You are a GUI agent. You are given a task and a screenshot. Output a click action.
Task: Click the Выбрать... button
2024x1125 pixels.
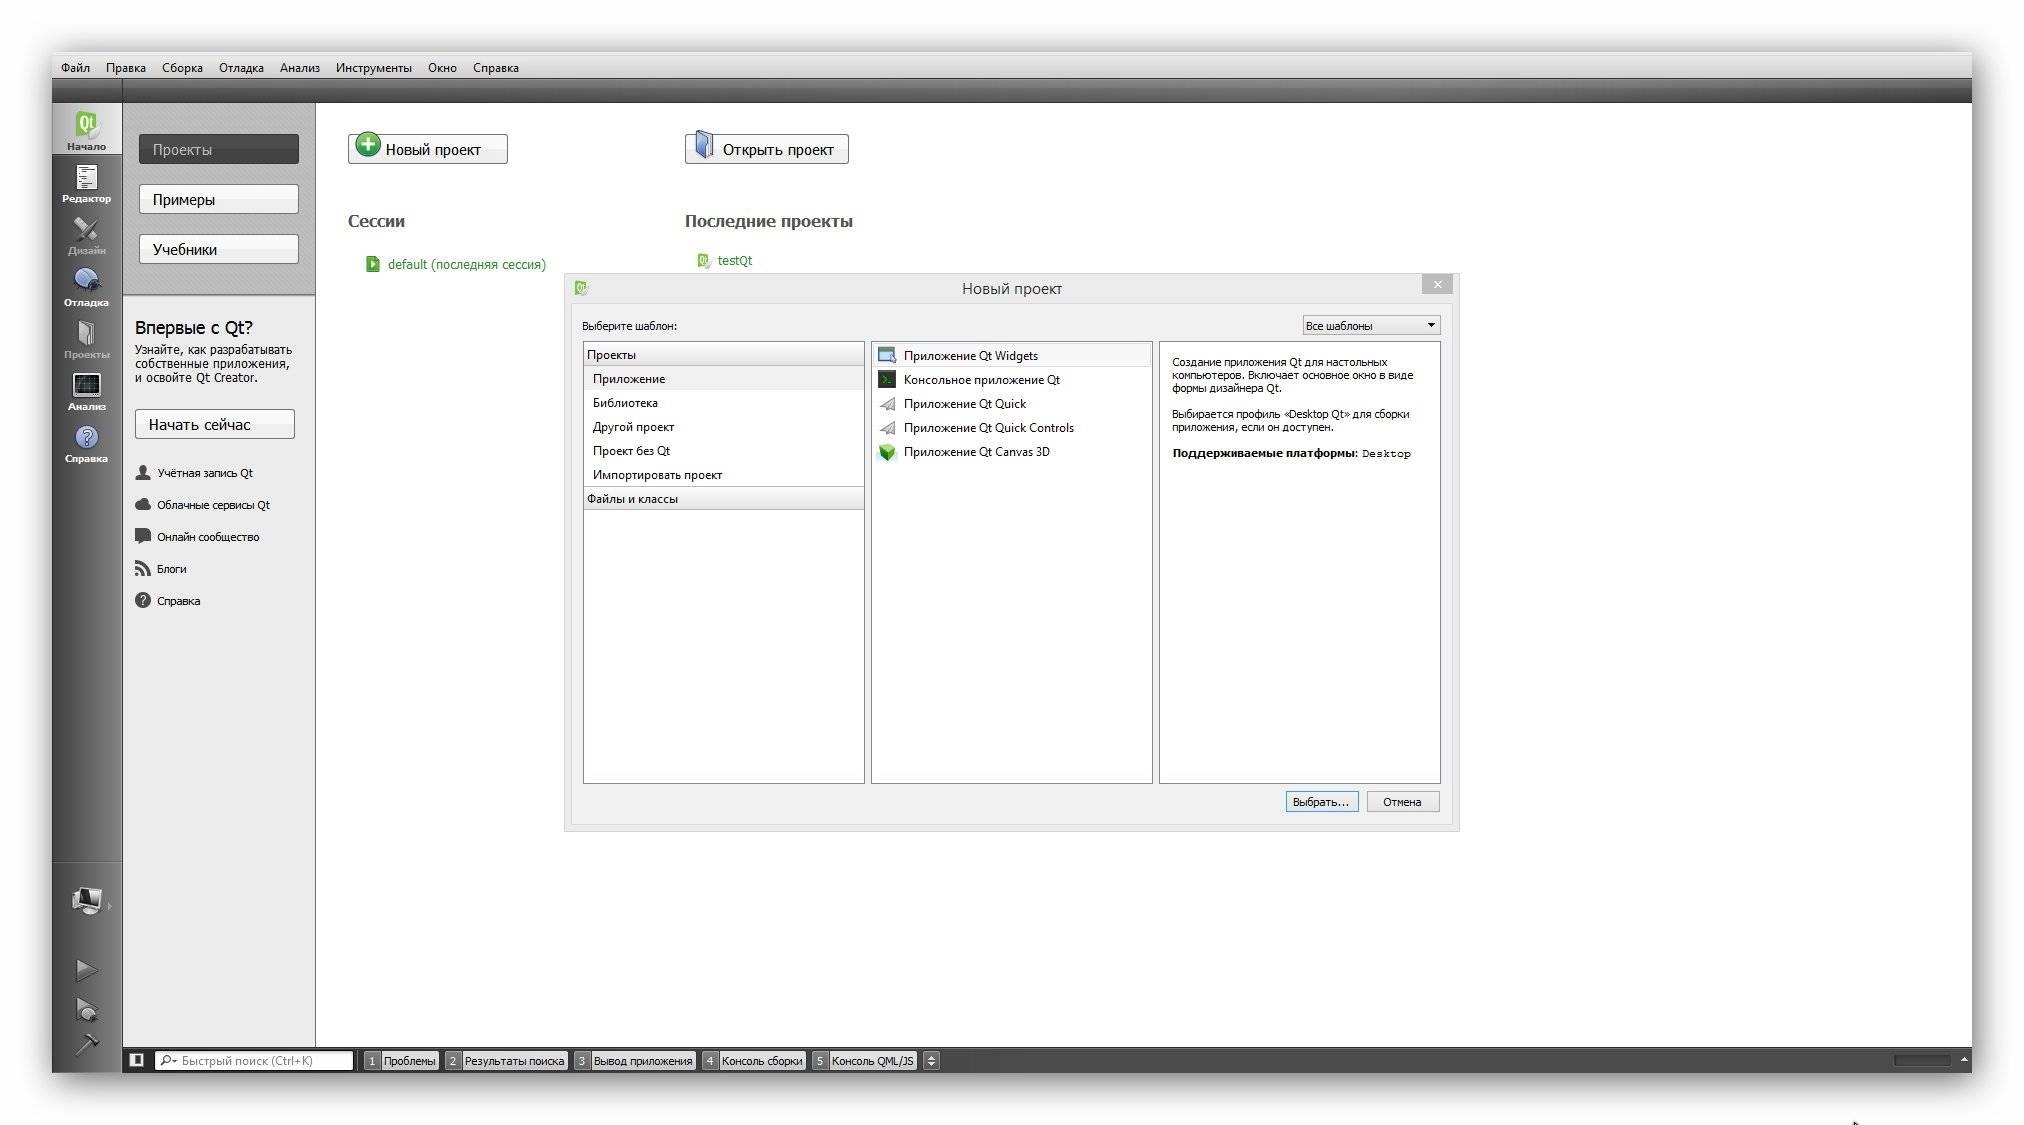(1322, 801)
